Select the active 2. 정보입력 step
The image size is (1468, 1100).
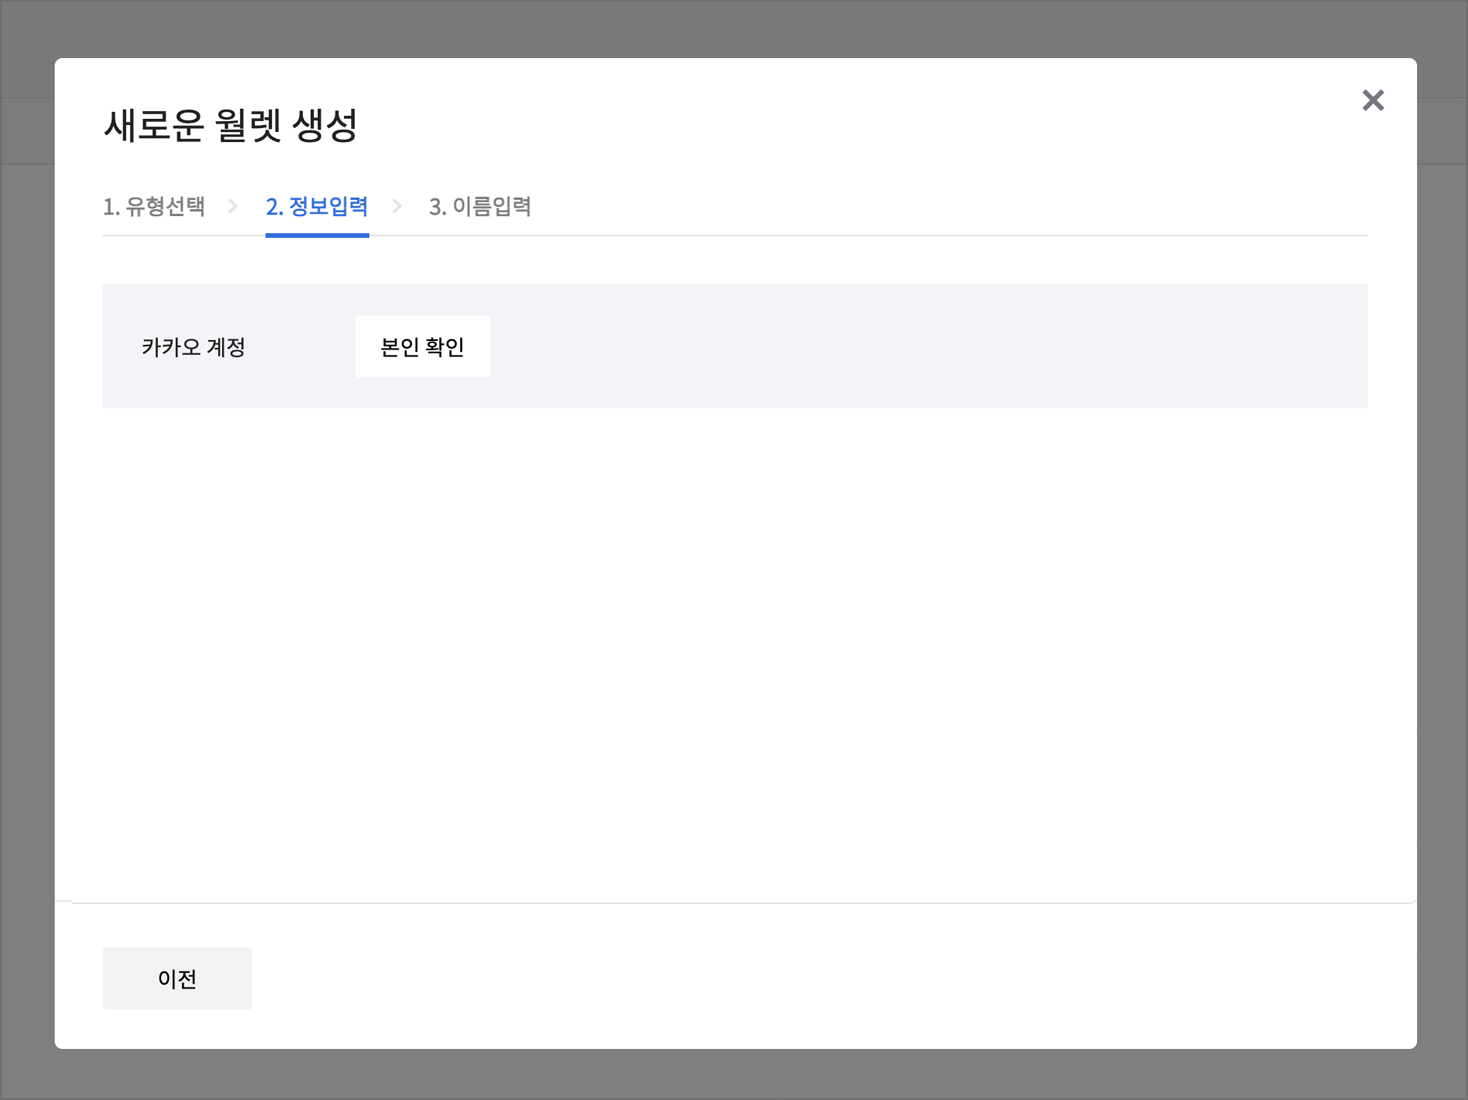click(x=317, y=206)
